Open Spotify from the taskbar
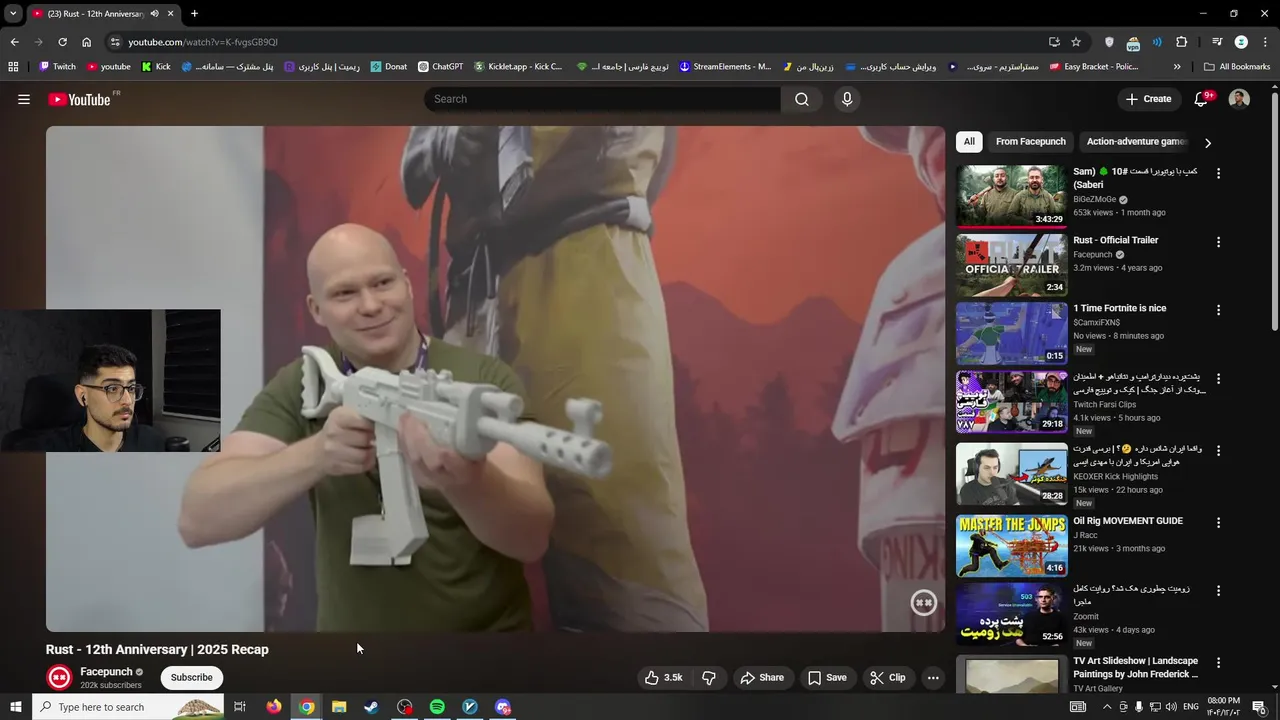Image resolution: width=1280 pixels, height=720 pixels. (437, 707)
